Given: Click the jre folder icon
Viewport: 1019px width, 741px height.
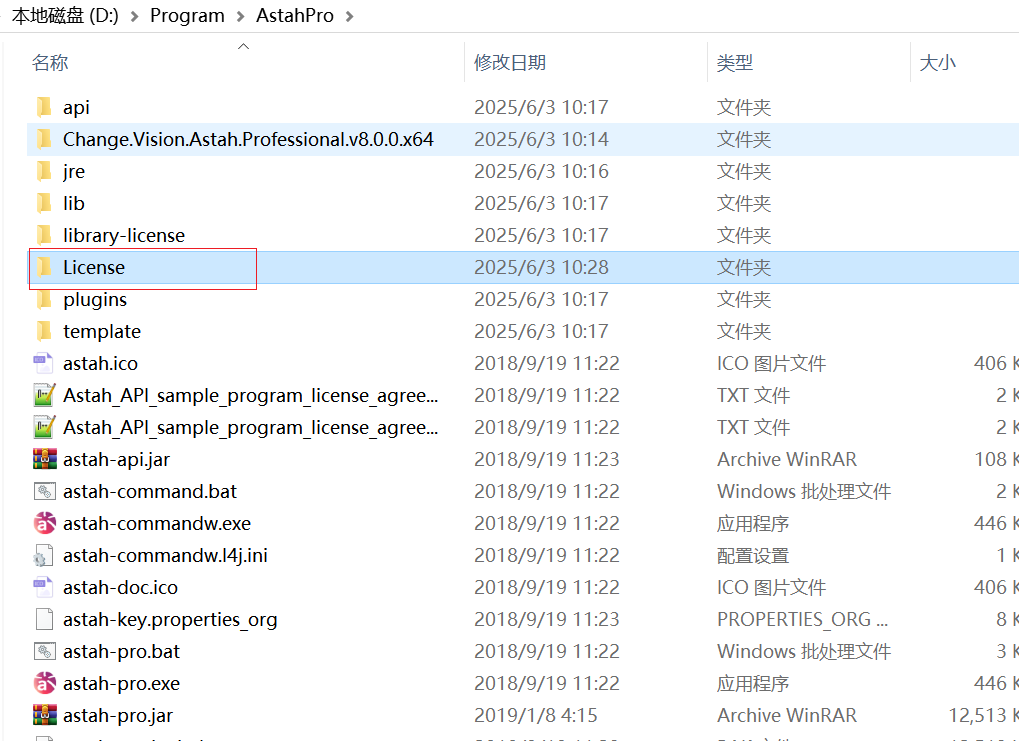Looking at the screenshot, I should tap(44, 171).
